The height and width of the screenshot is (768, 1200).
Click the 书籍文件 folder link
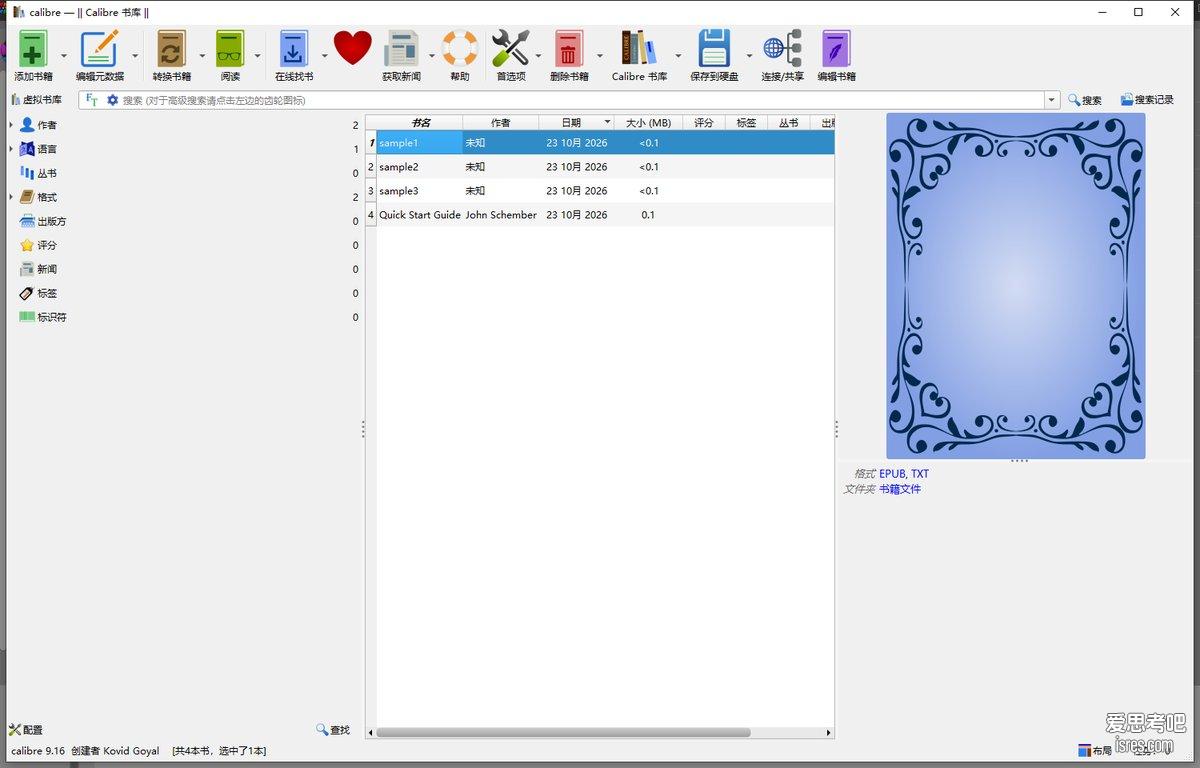click(900, 489)
